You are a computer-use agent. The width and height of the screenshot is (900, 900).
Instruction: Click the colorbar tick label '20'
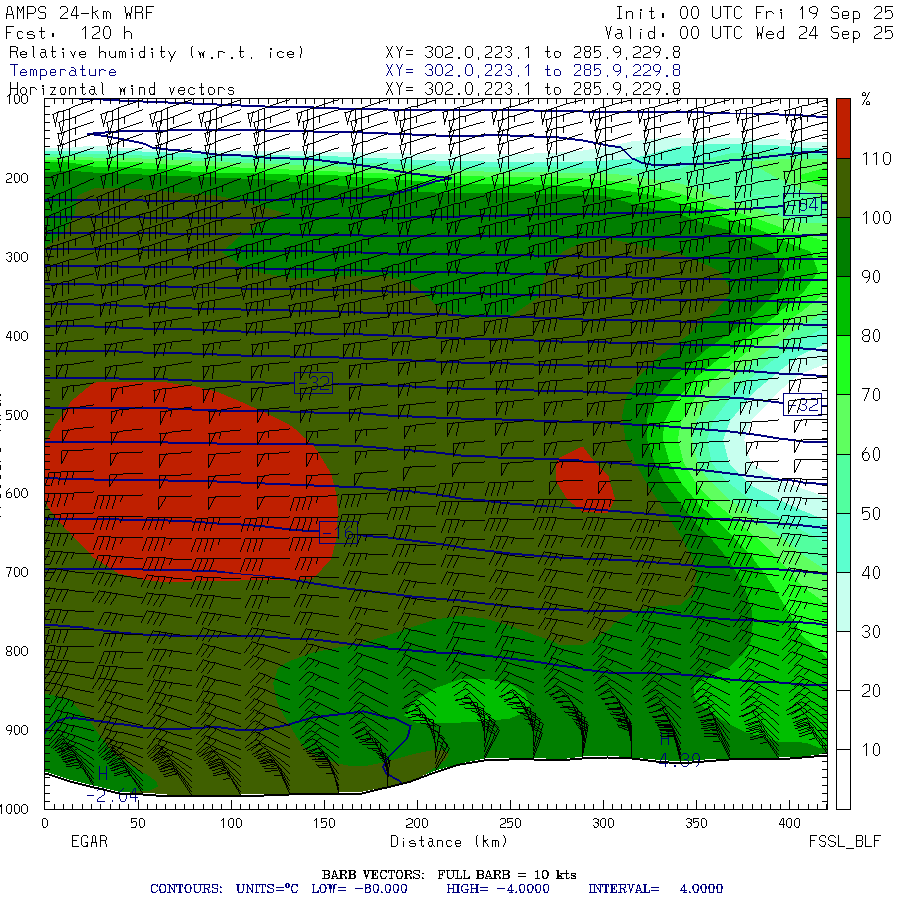871,690
